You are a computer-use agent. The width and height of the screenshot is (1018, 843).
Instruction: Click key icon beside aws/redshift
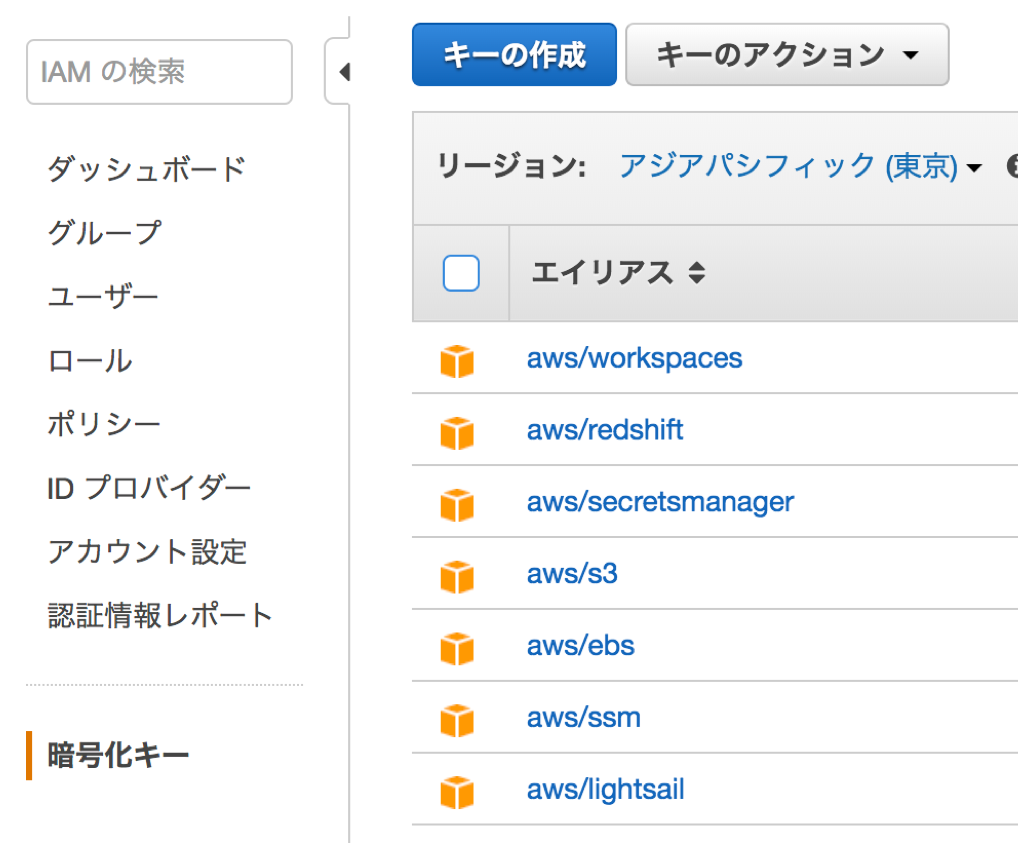pyautogui.click(x=457, y=433)
